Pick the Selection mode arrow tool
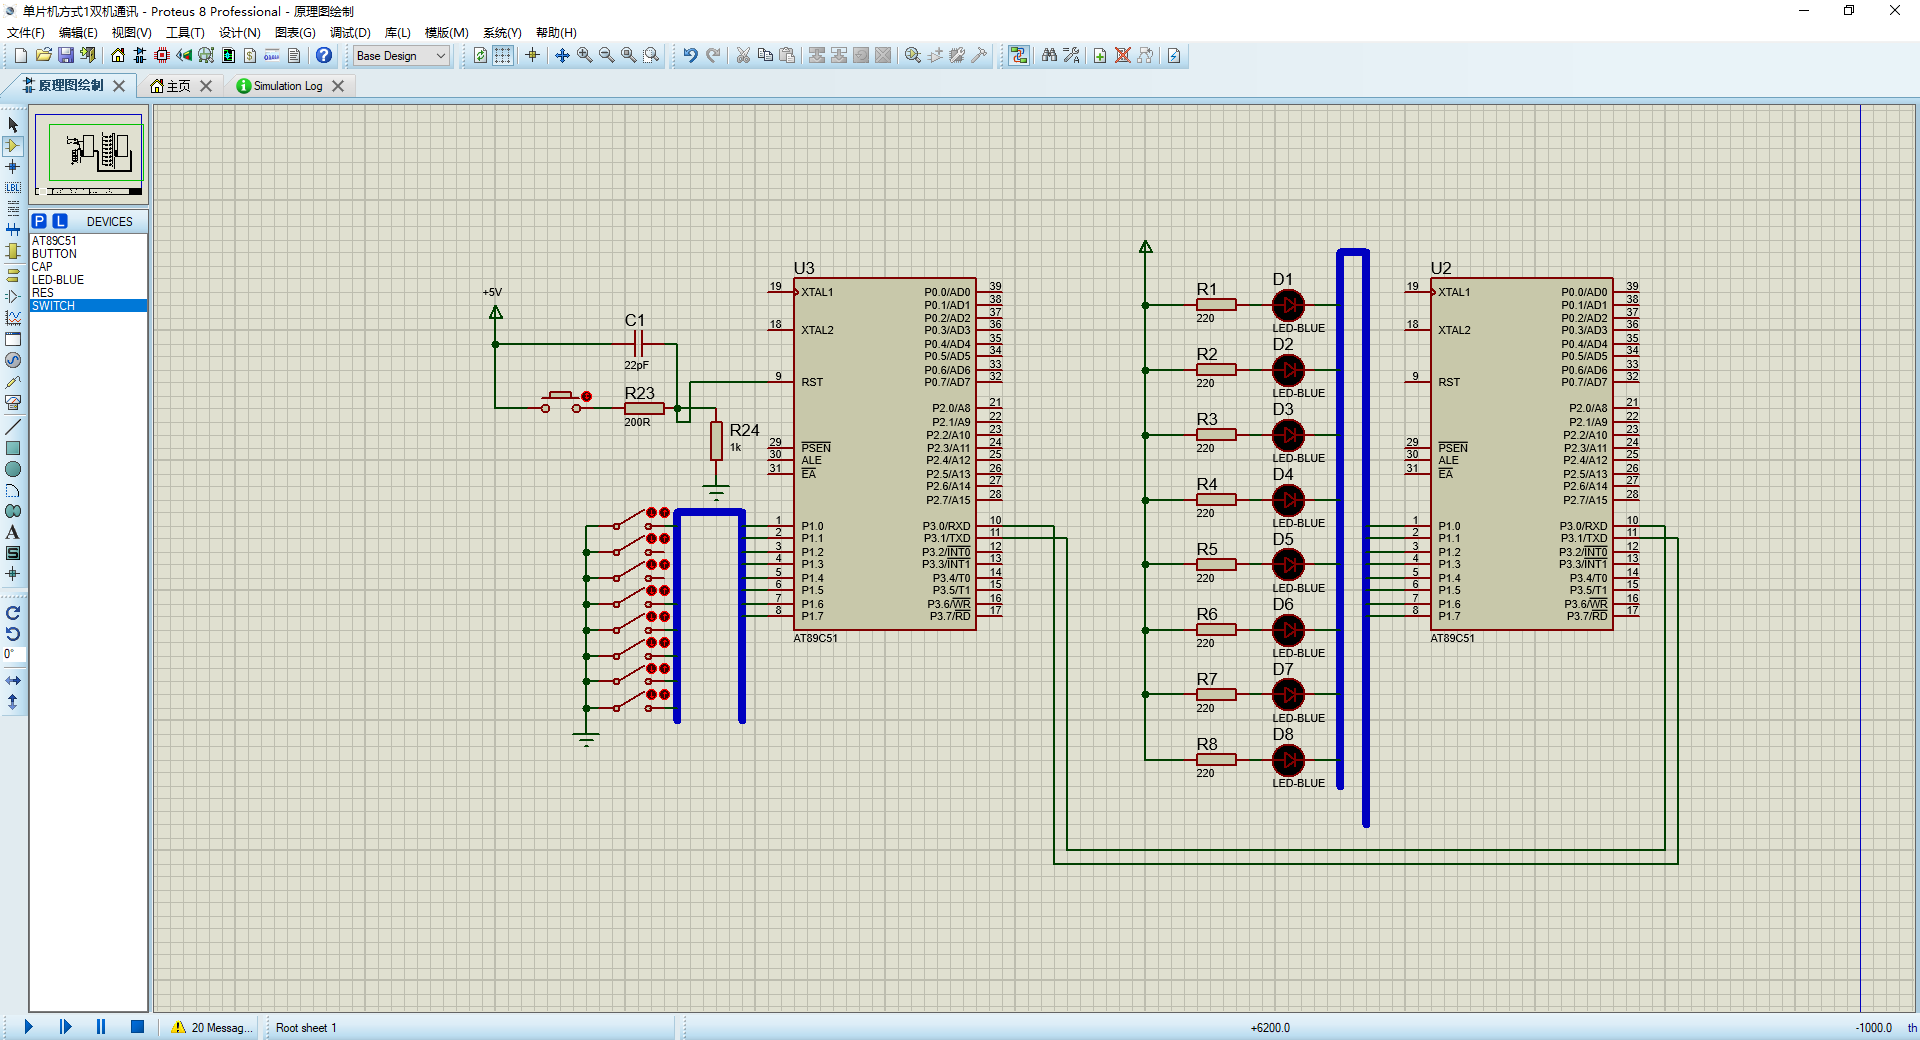The image size is (1920, 1040). coord(13,124)
